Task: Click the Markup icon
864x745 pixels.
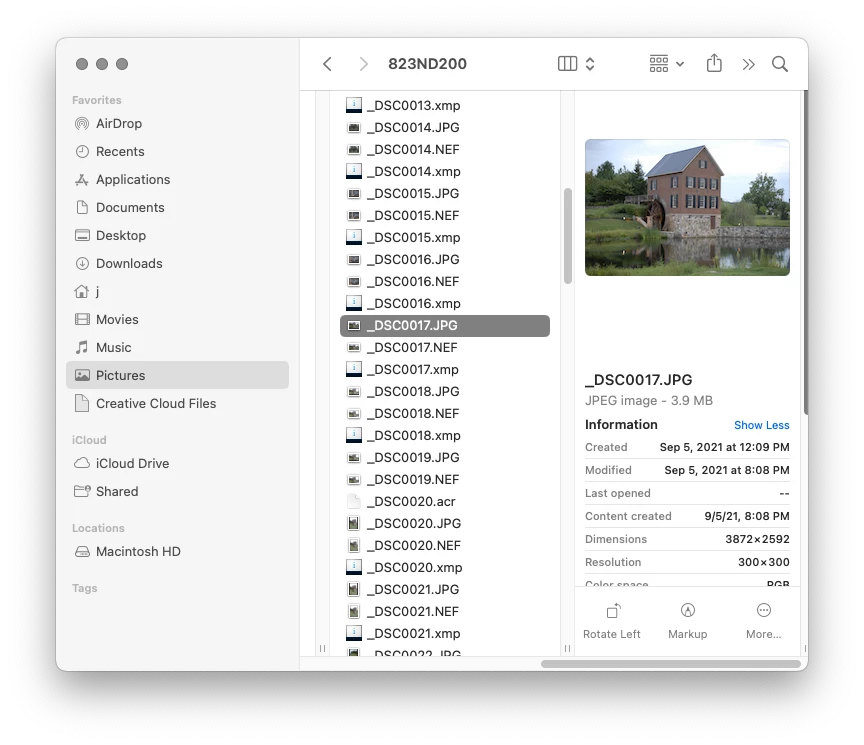Action: pyautogui.click(x=688, y=611)
